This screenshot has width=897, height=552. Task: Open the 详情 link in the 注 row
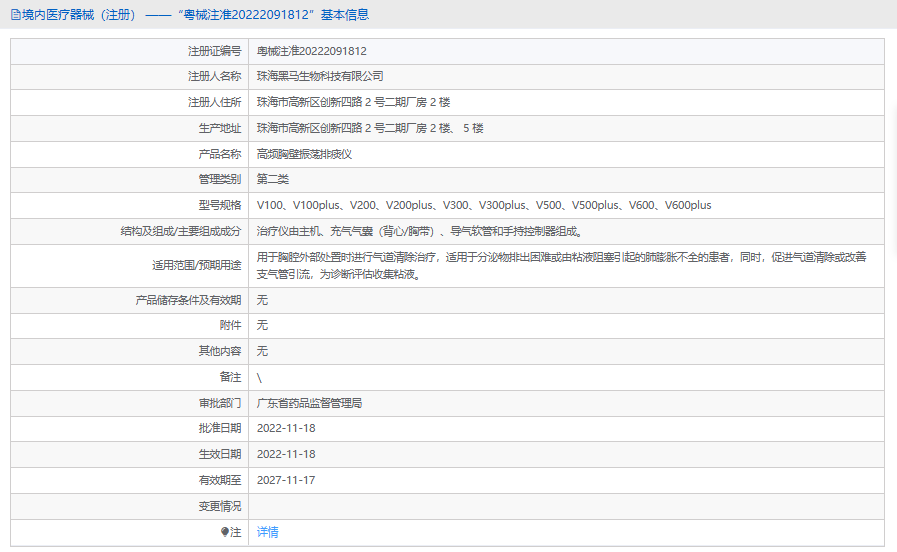[267, 532]
